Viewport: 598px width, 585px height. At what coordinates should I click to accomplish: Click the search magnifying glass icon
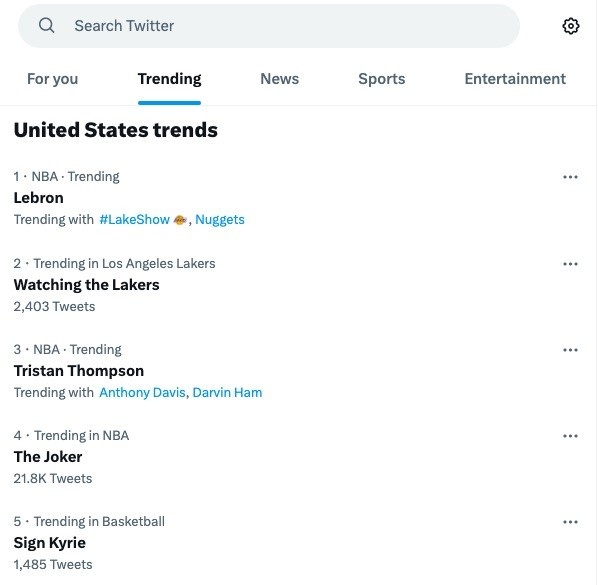[x=47, y=26]
